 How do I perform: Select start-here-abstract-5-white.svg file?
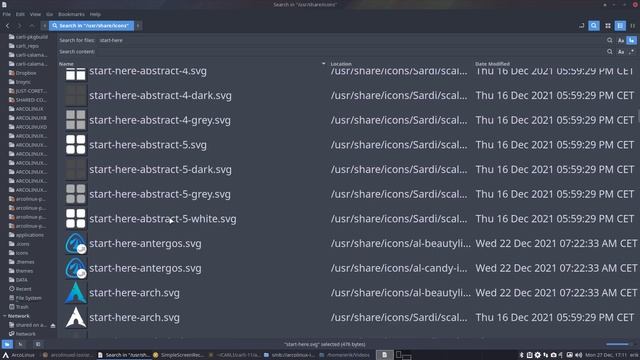(x=162, y=219)
